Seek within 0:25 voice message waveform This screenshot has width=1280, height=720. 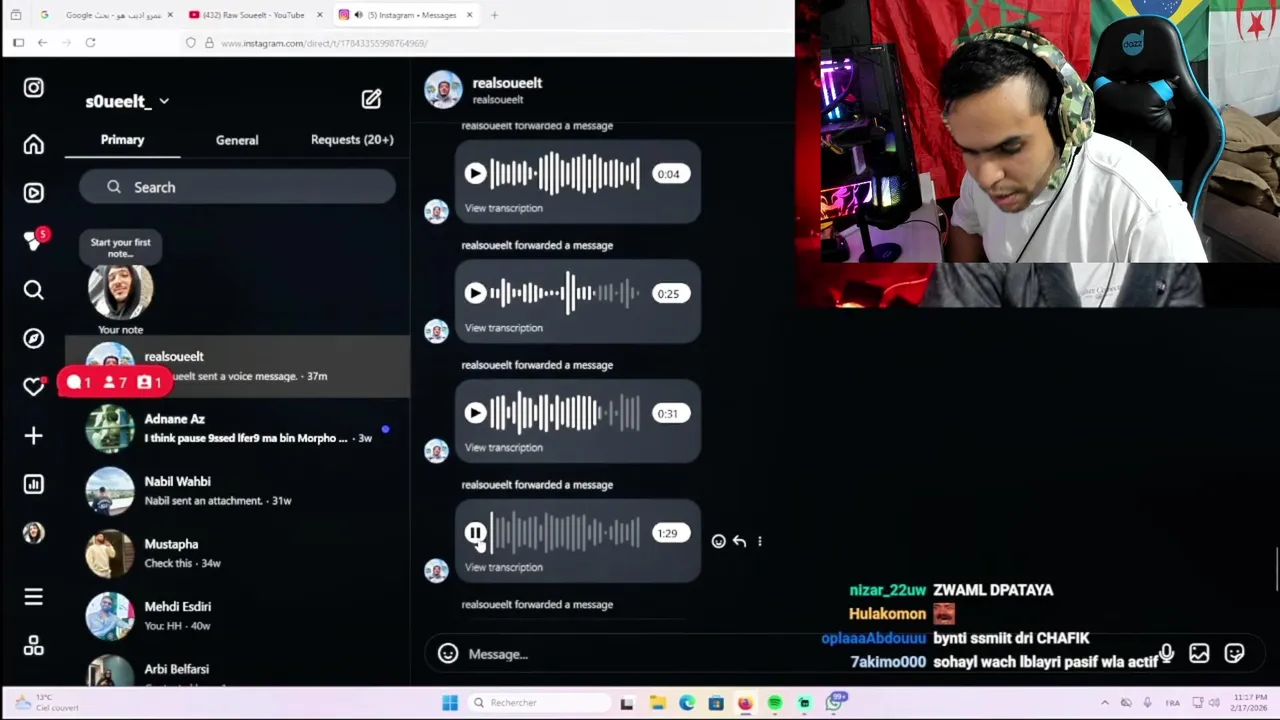[565, 294]
